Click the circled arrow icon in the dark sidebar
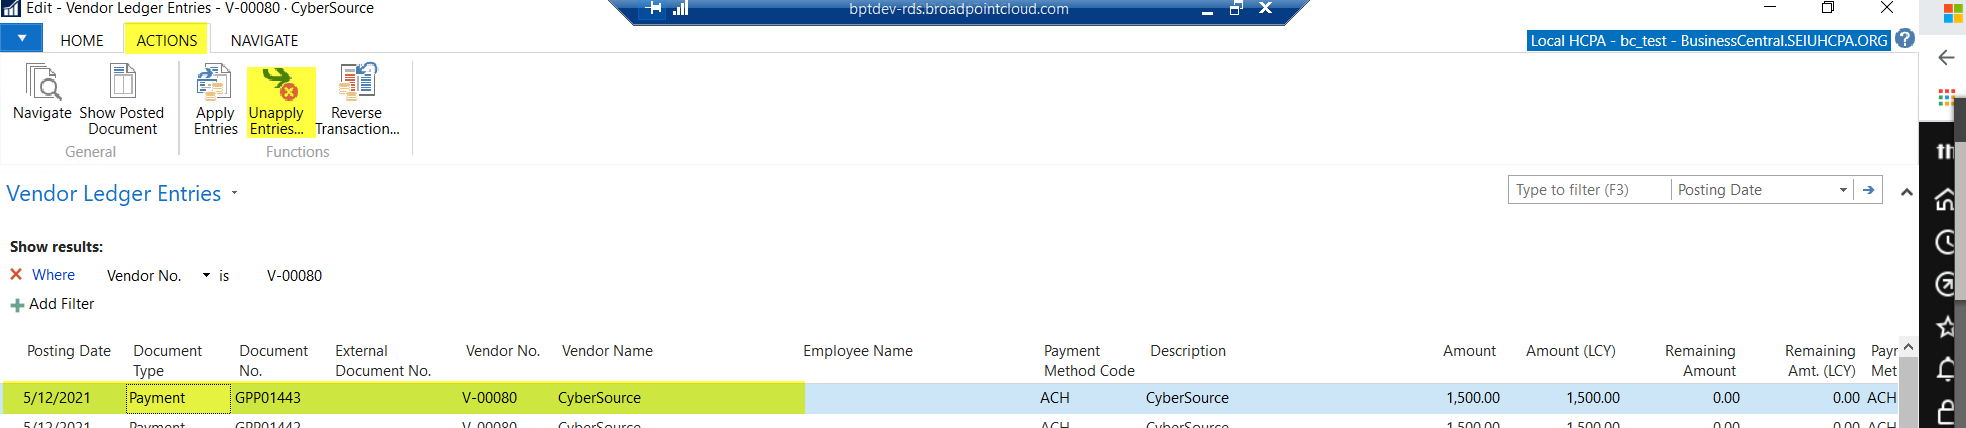Screen dimensions: 1966x428 [1946, 284]
